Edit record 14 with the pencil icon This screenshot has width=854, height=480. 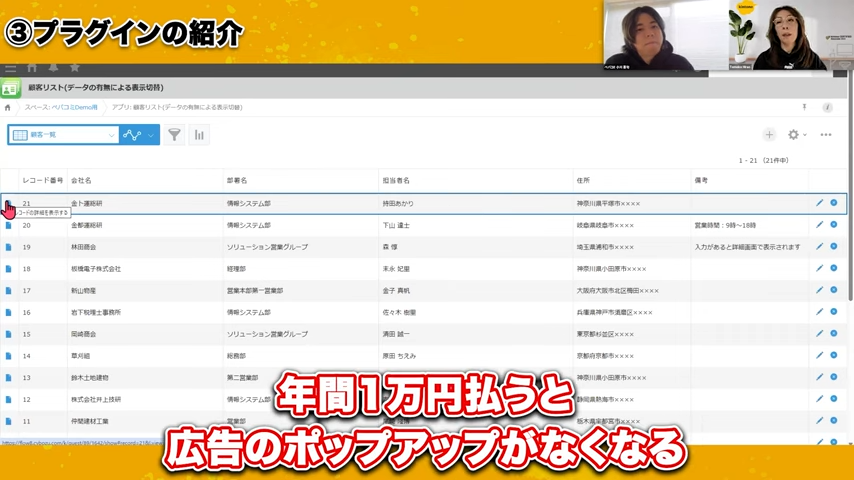tap(819, 355)
